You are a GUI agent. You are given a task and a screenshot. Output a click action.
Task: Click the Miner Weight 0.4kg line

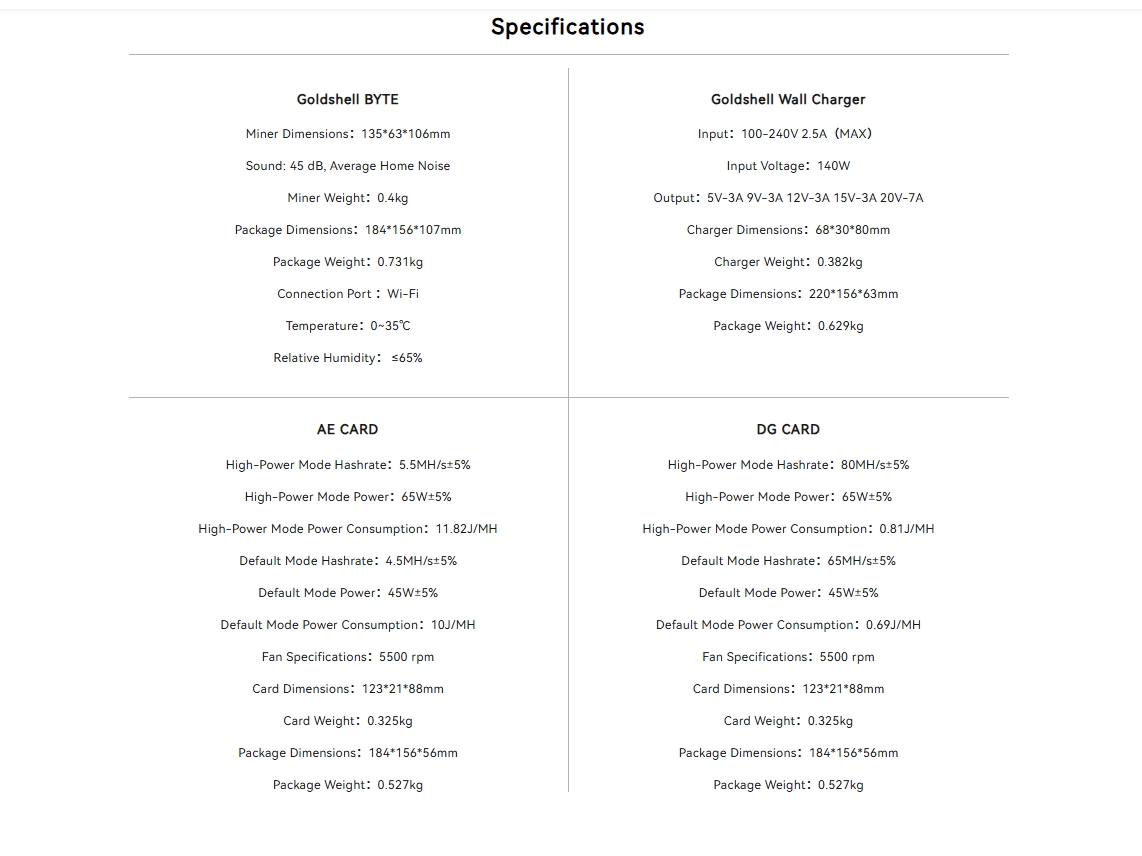tap(348, 198)
